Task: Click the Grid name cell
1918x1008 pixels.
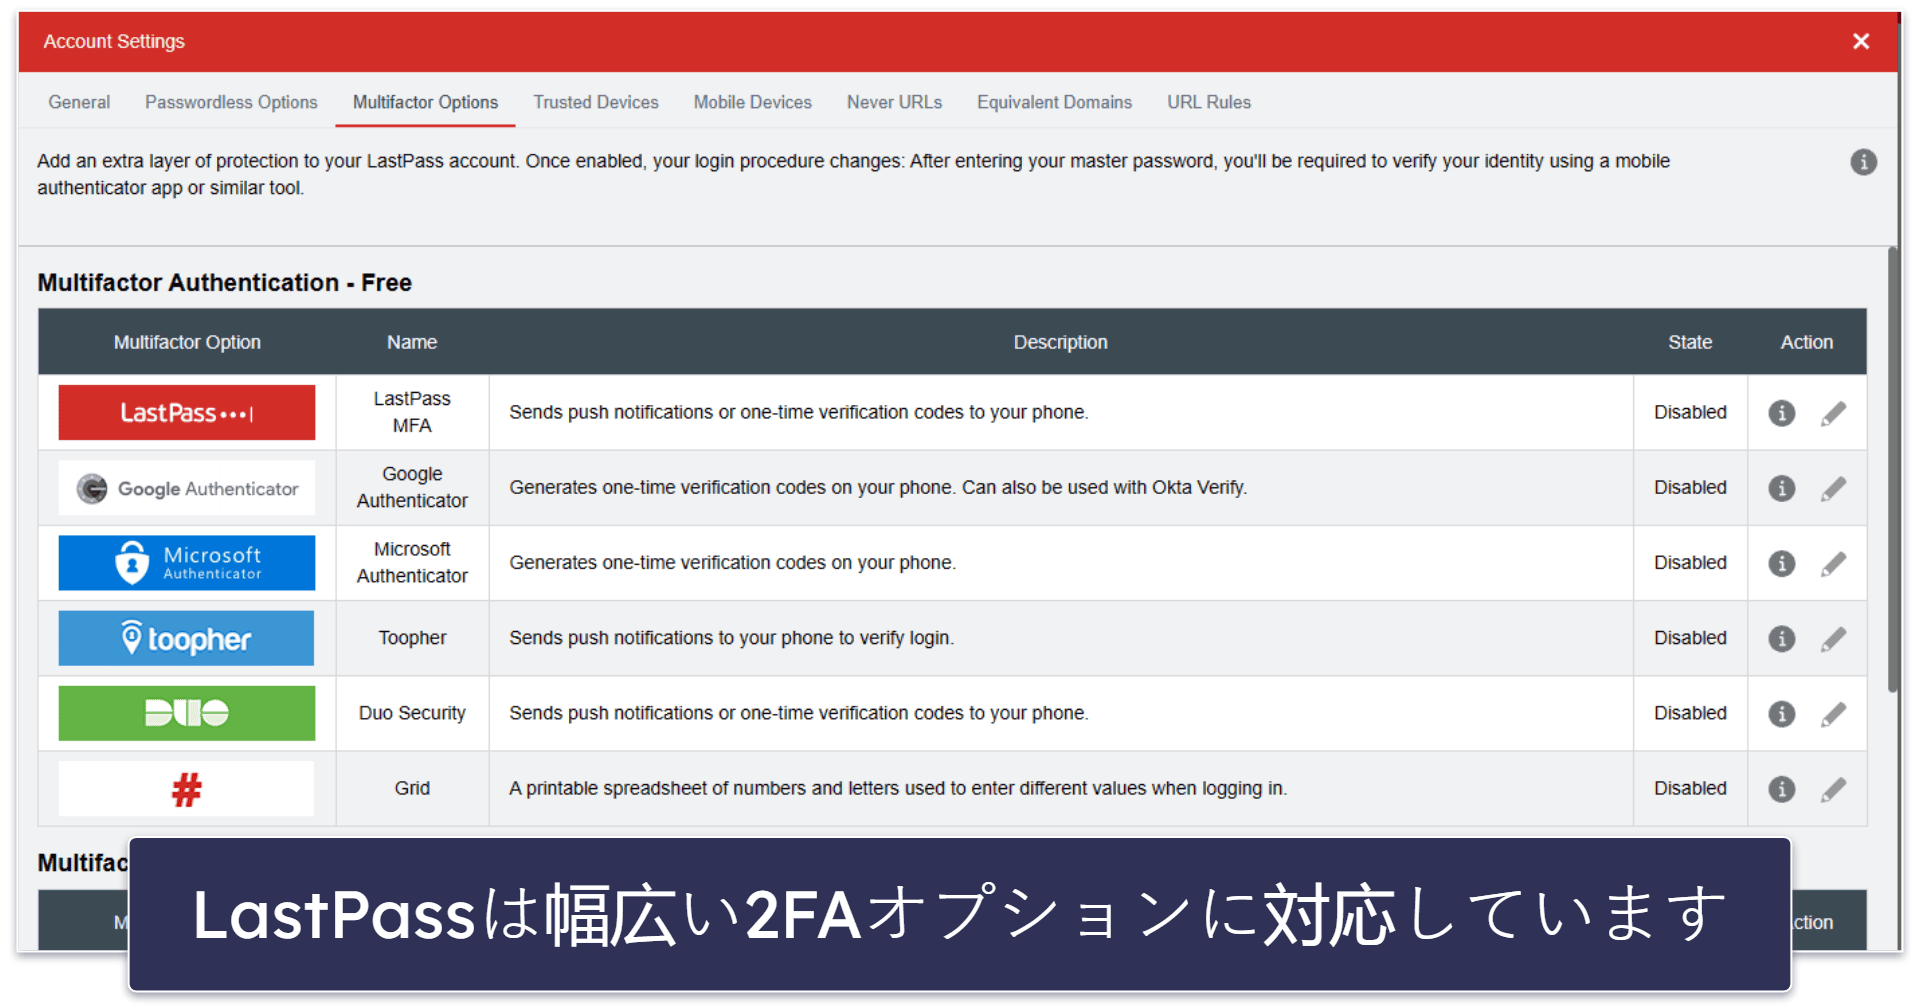Action: click(x=412, y=788)
